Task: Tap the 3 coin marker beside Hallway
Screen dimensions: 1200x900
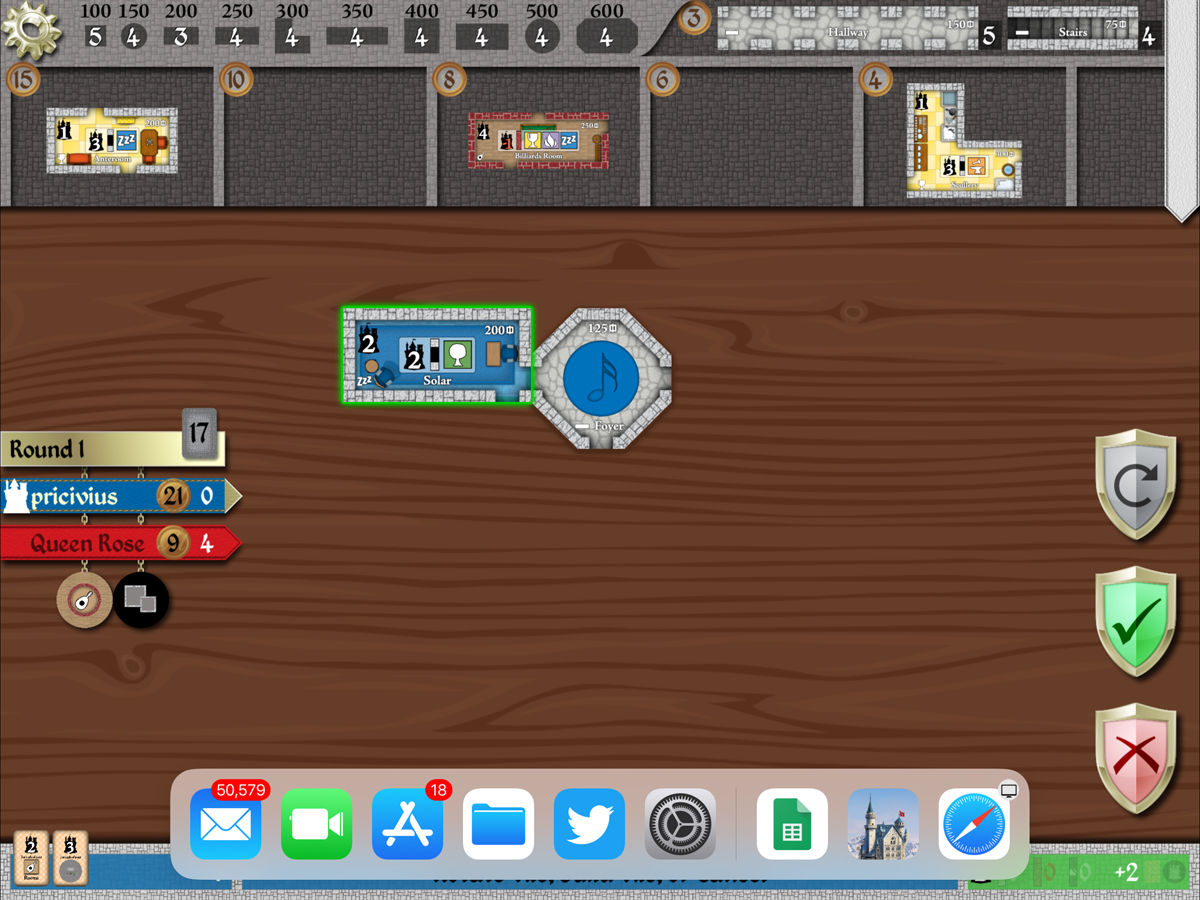Action: [x=695, y=19]
